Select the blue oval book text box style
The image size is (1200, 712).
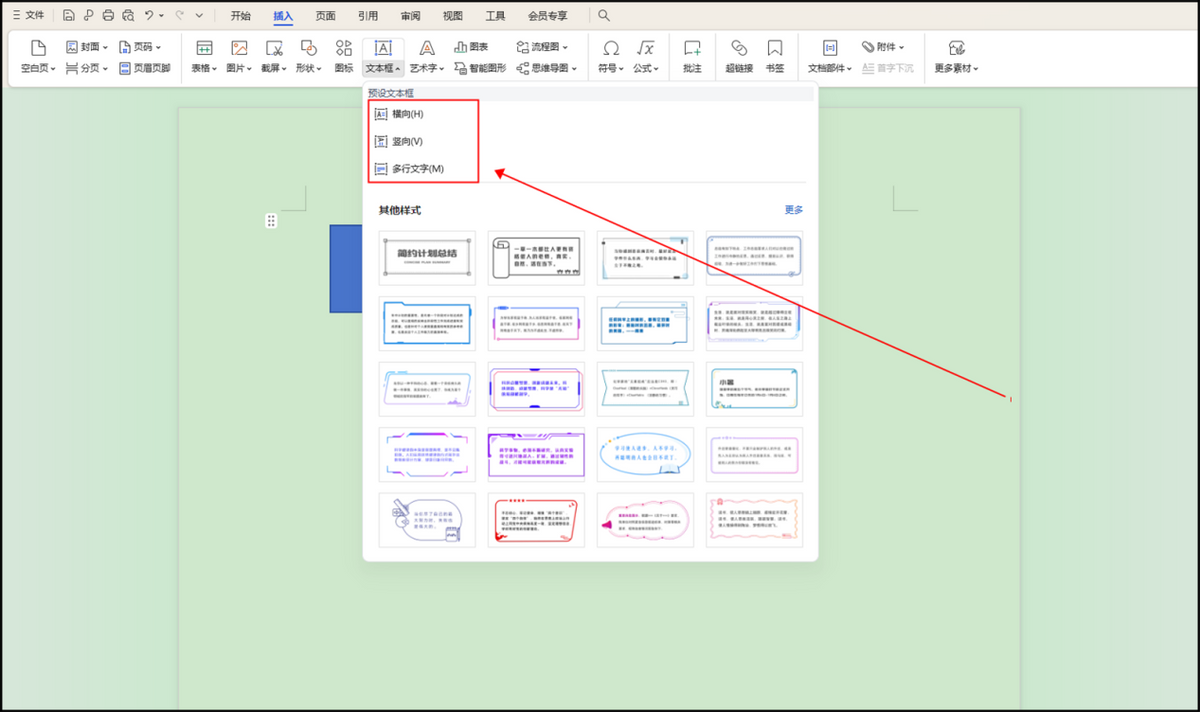pyautogui.click(x=644, y=455)
